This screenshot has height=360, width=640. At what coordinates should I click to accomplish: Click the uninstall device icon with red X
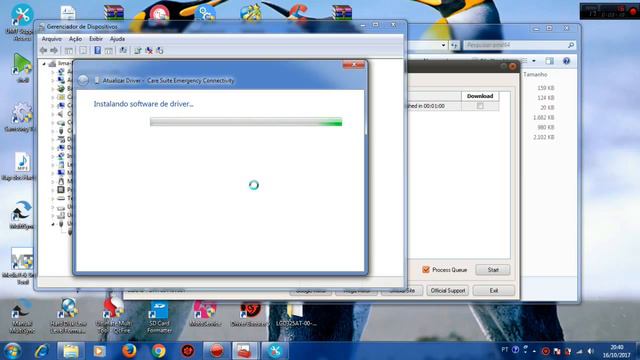point(149,51)
